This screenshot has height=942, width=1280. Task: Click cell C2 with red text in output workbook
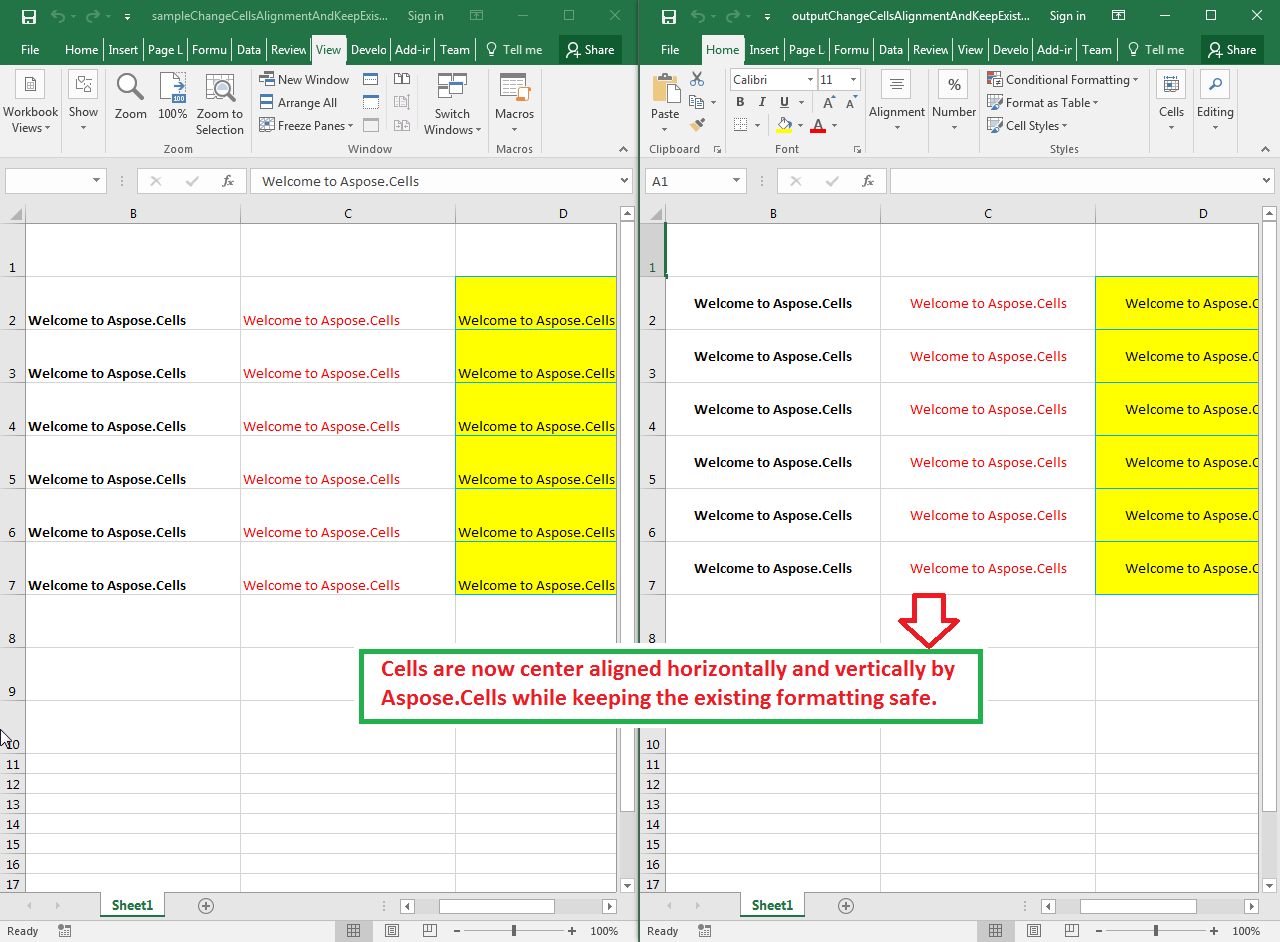click(988, 304)
